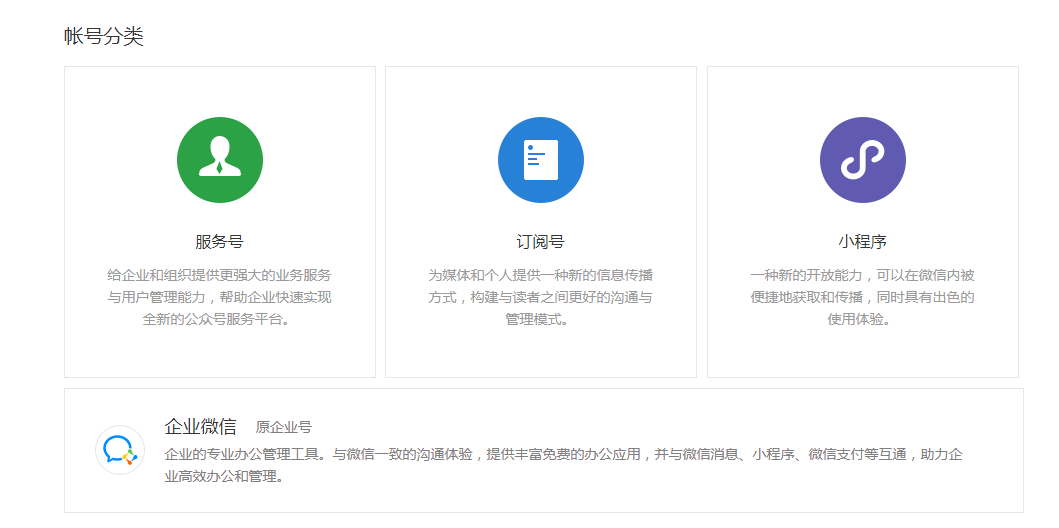Click description starting 给企业和组织提供更强大的业务服务
Screen dimensions: 1059x528
219,297
